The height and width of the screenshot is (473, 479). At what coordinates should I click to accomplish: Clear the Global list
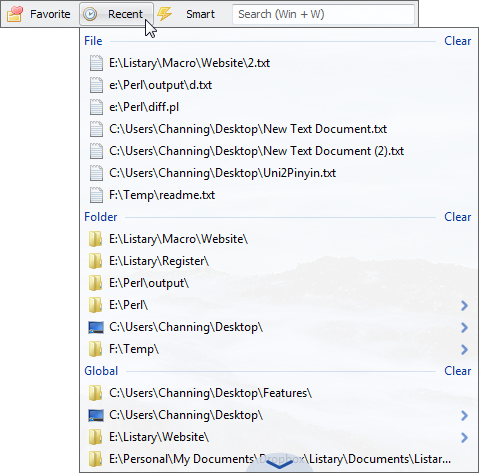458,371
